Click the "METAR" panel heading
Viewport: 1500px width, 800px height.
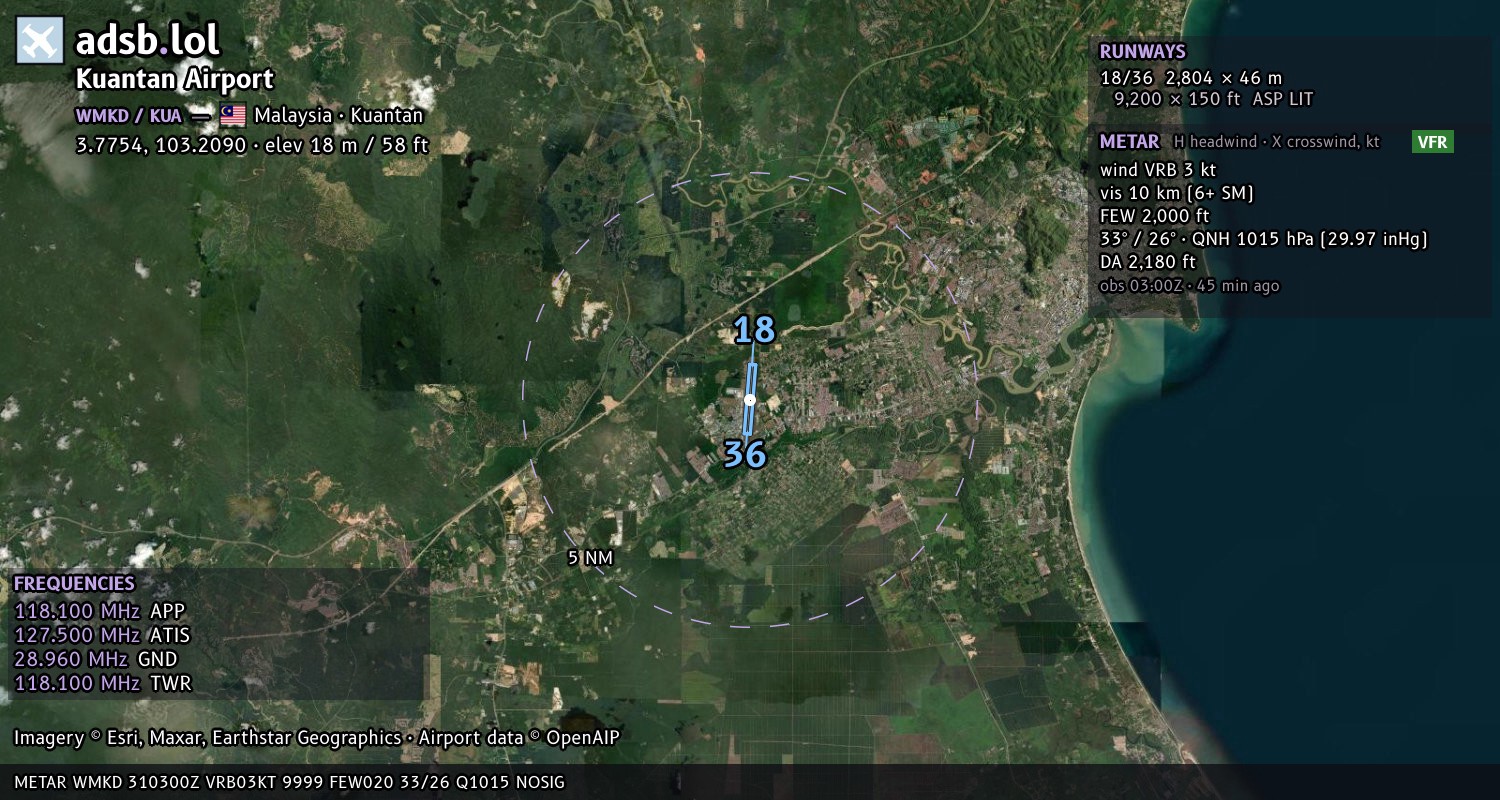pyautogui.click(x=1130, y=142)
